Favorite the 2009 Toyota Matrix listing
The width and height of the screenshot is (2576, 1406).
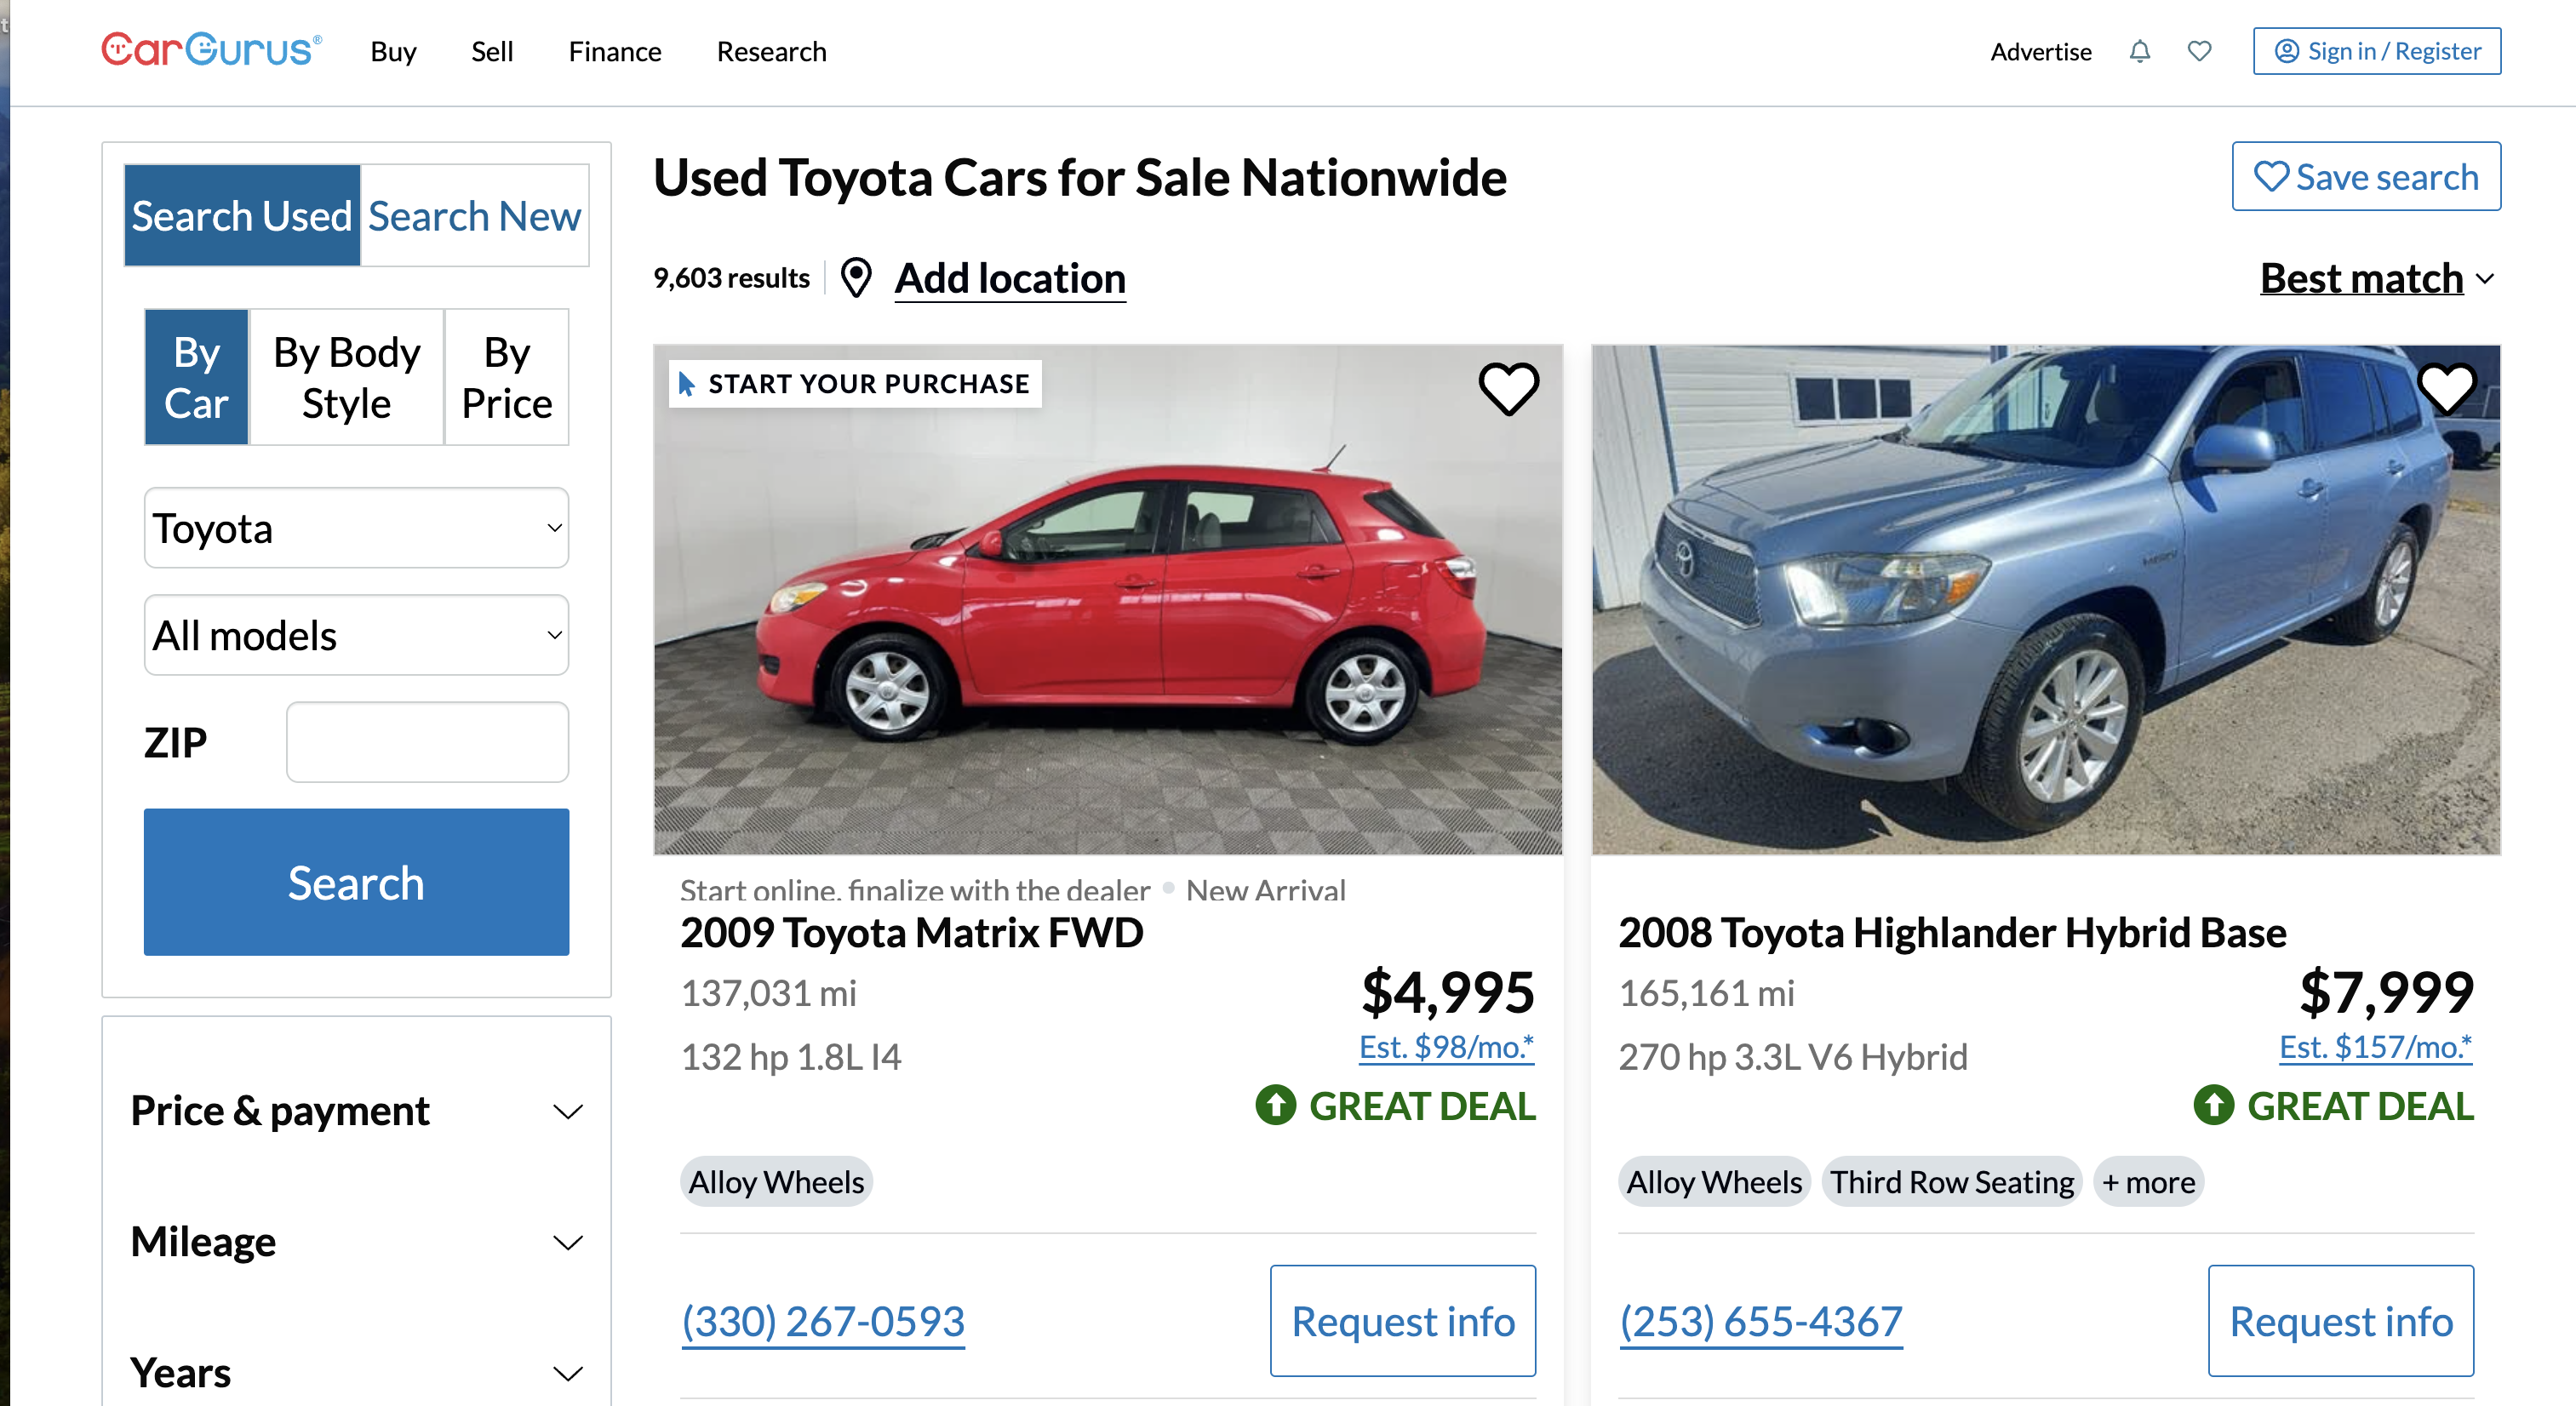pos(1508,388)
